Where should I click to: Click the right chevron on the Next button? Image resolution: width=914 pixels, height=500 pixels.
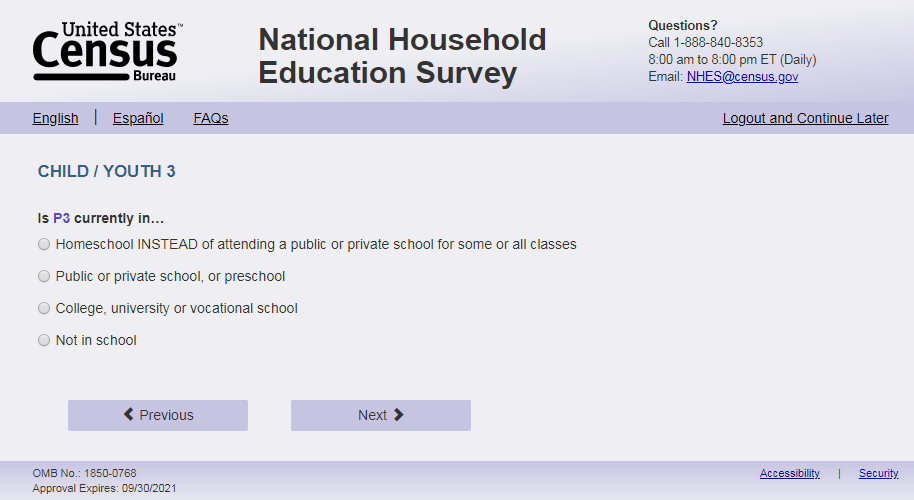coord(399,414)
